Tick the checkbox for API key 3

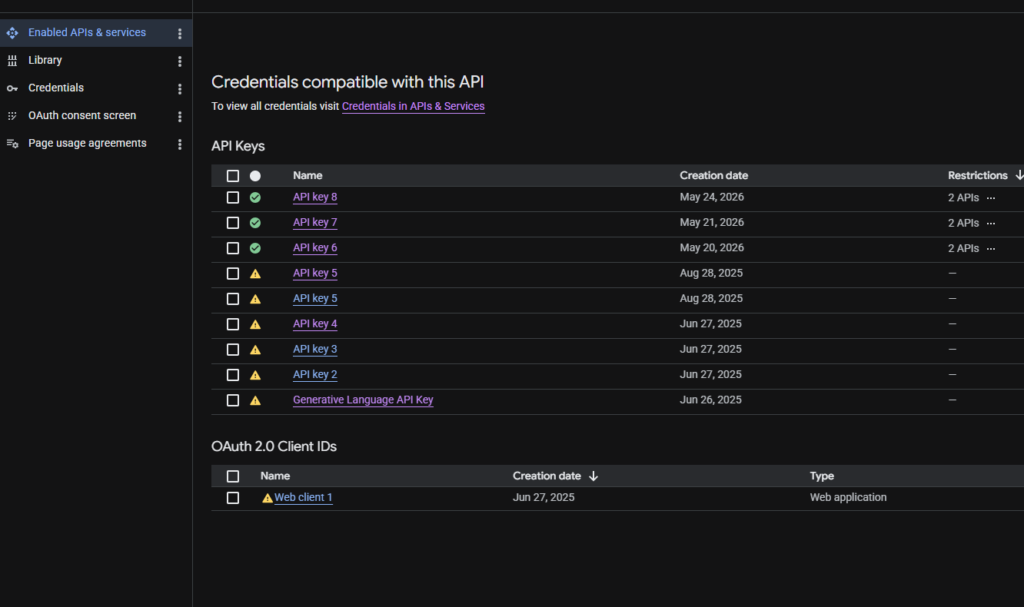232,350
